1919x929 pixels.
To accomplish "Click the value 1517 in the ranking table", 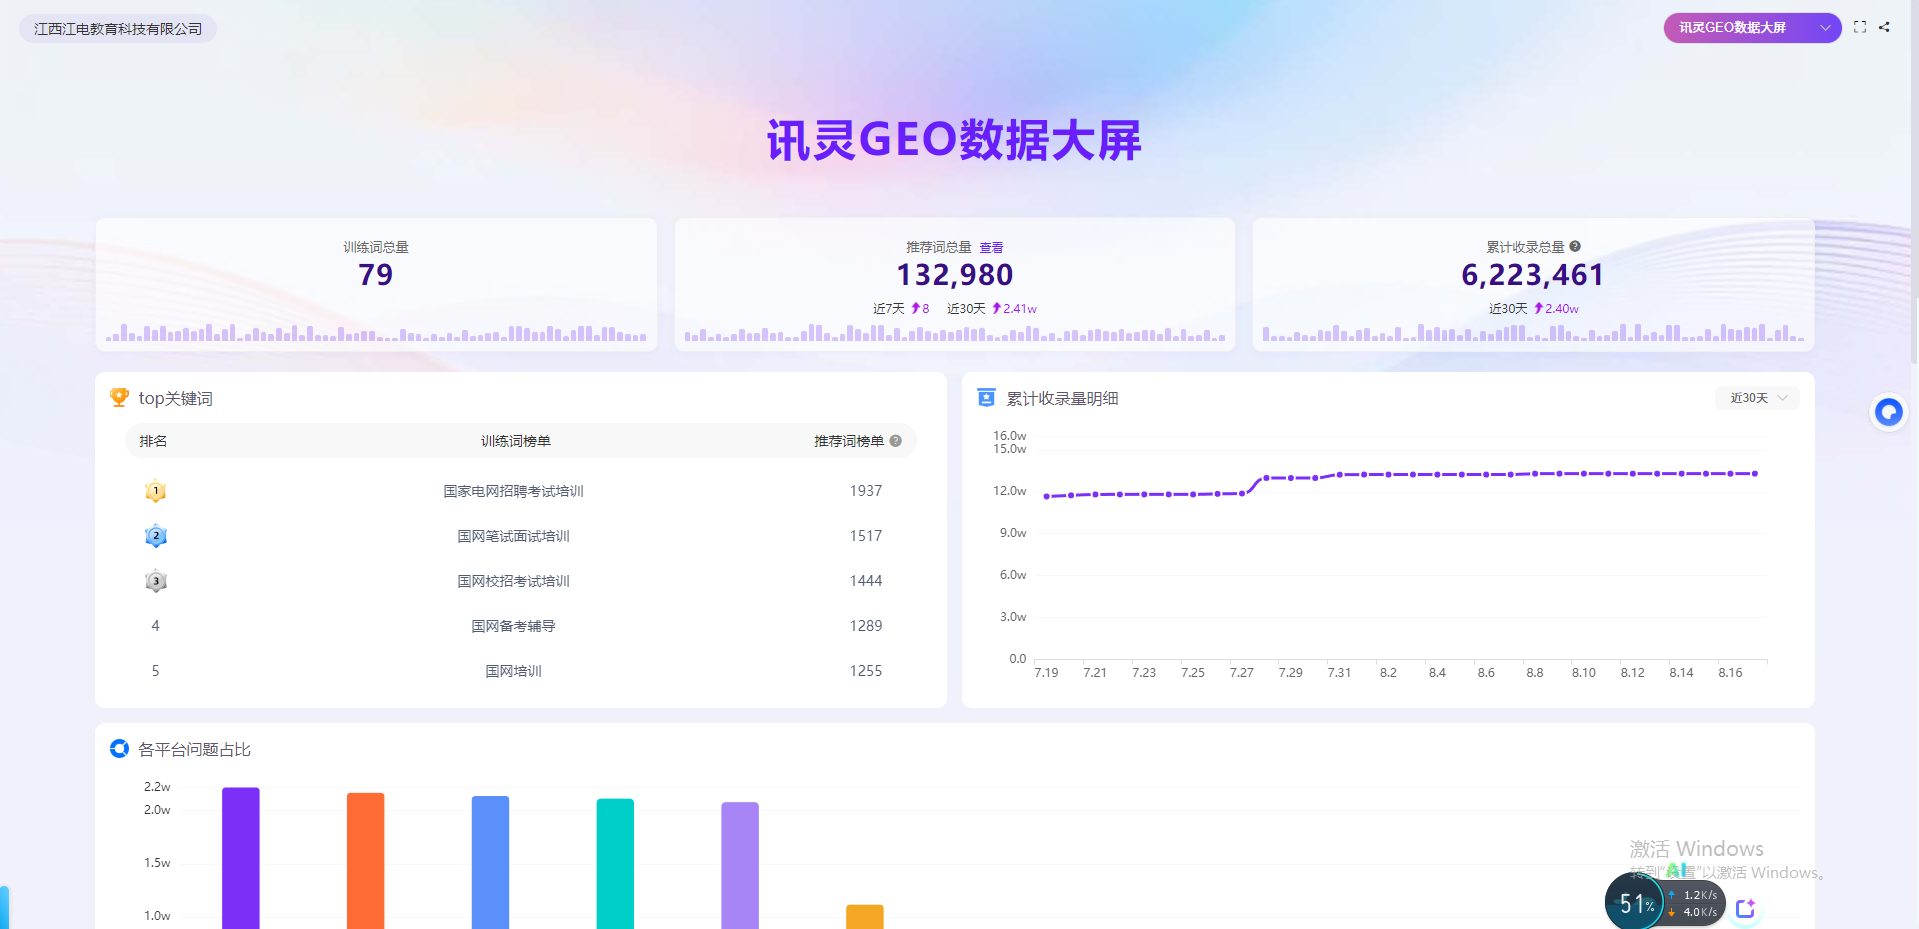I will tap(866, 536).
